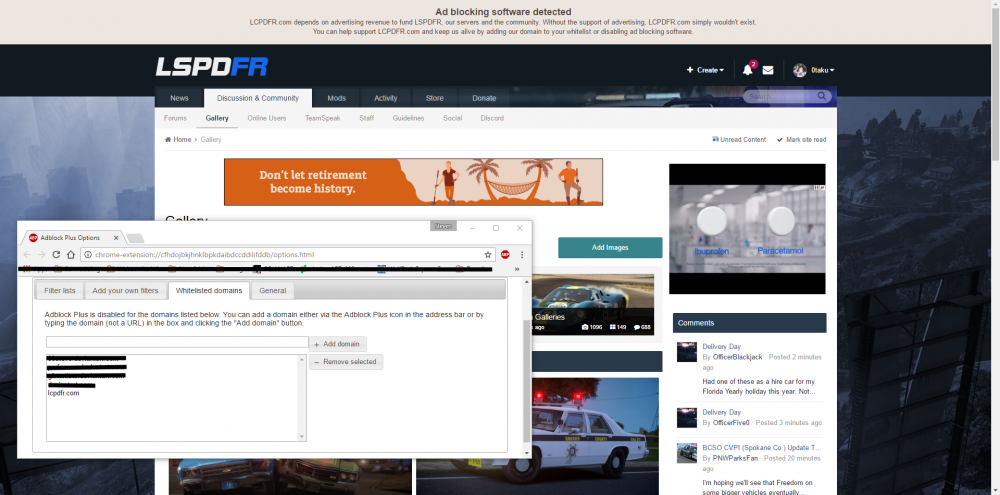
Task: Open the OfficerBlackjack profile link
Action: point(737,357)
